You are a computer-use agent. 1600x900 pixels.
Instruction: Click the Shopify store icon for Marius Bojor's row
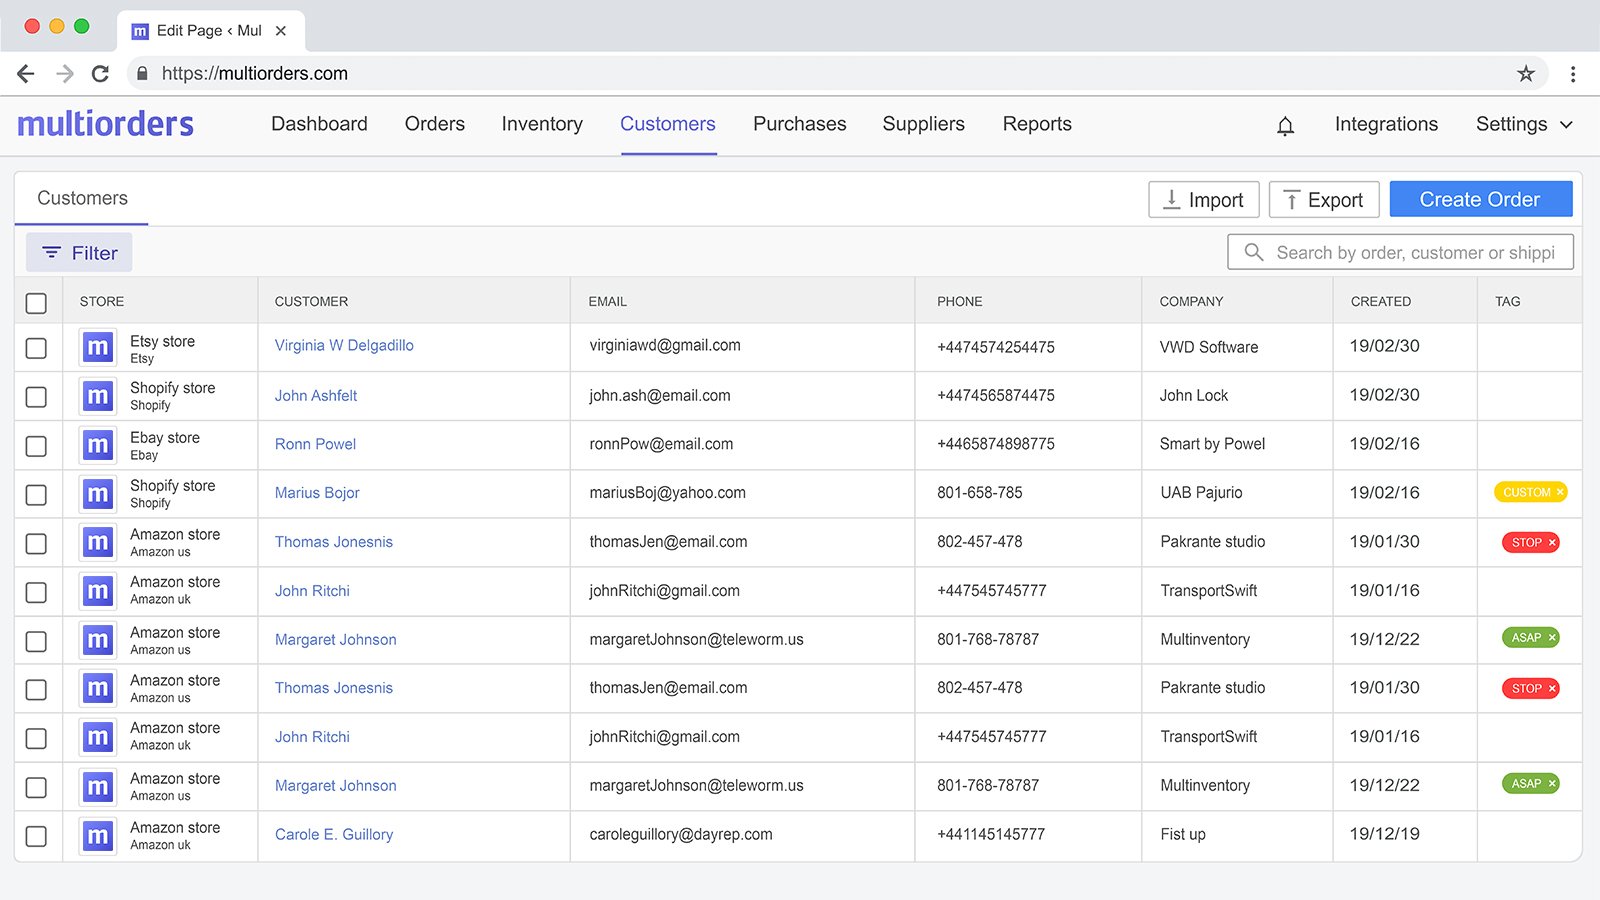[97, 493]
